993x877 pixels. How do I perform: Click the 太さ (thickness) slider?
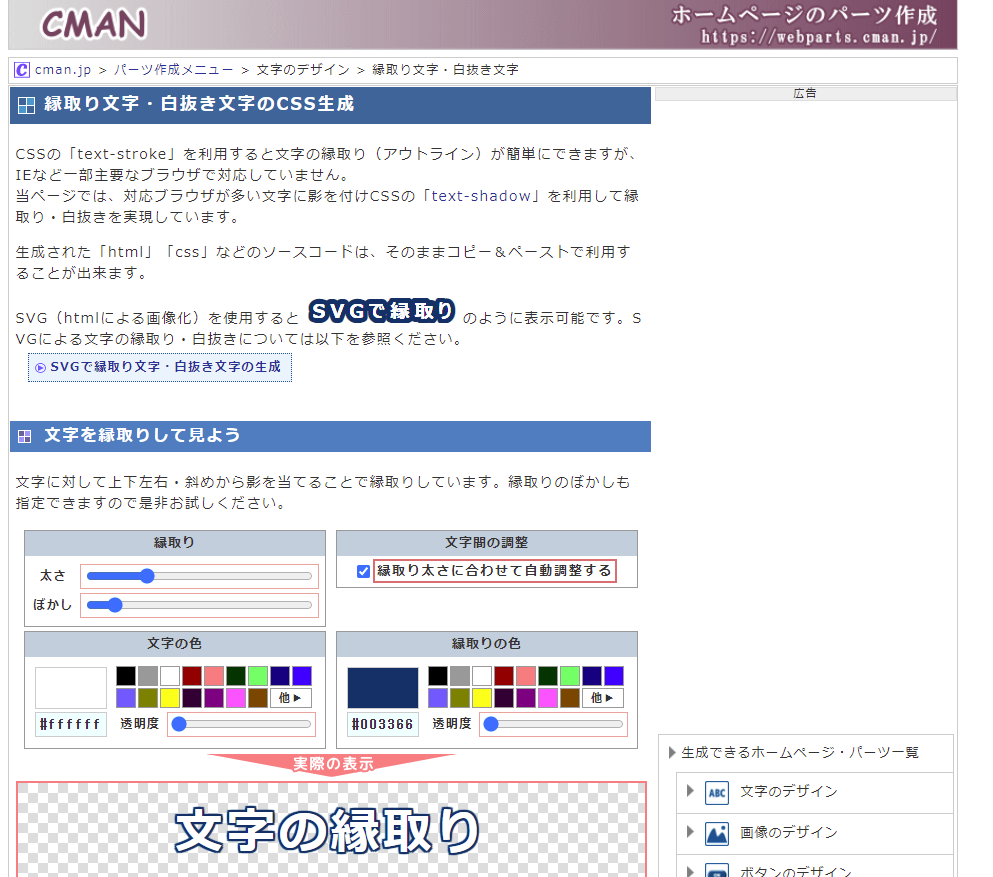pyautogui.click(x=199, y=576)
